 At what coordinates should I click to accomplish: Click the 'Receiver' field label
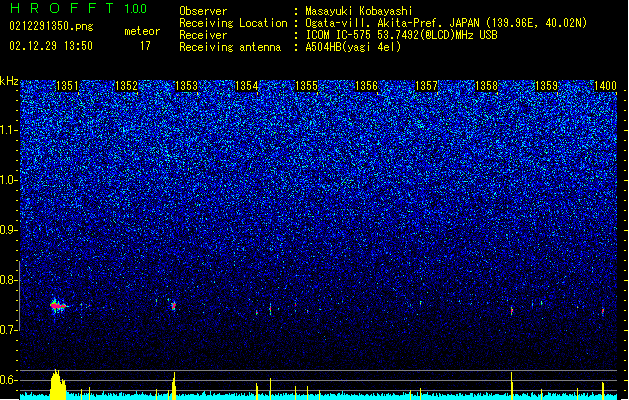[x=203, y=35]
